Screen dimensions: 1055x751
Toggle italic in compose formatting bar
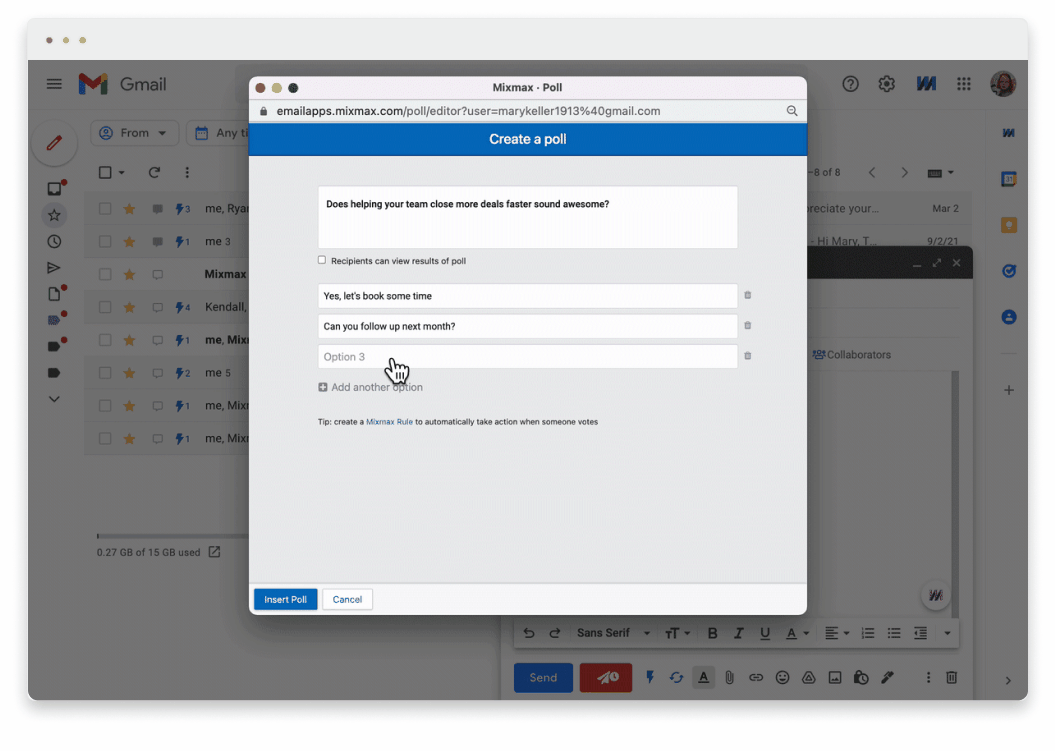tap(739, 633)
